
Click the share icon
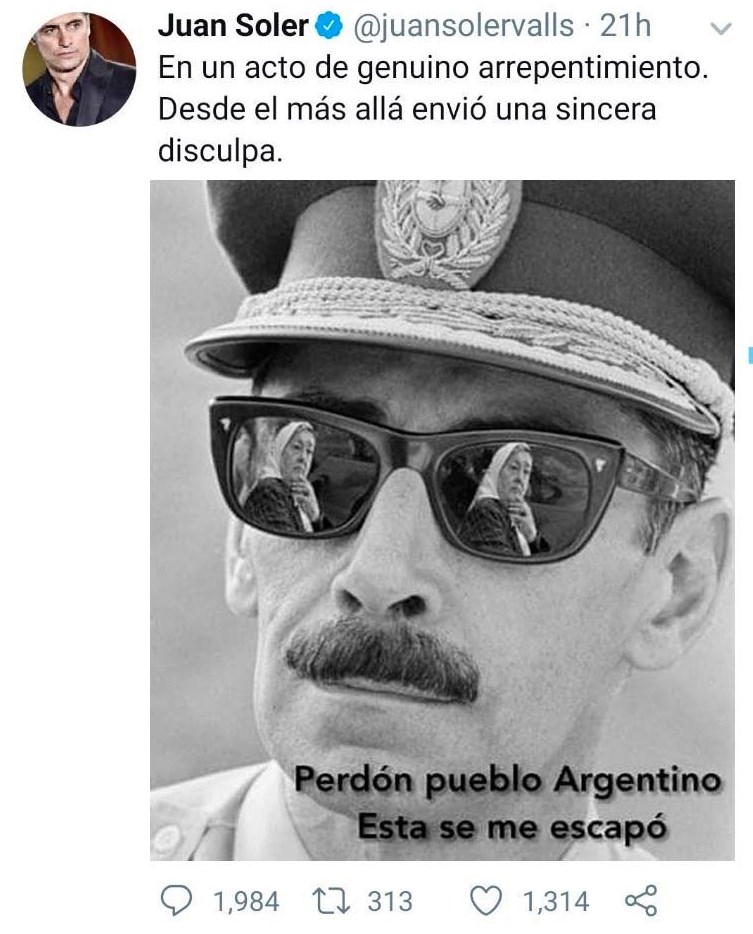tap(641, 900)
